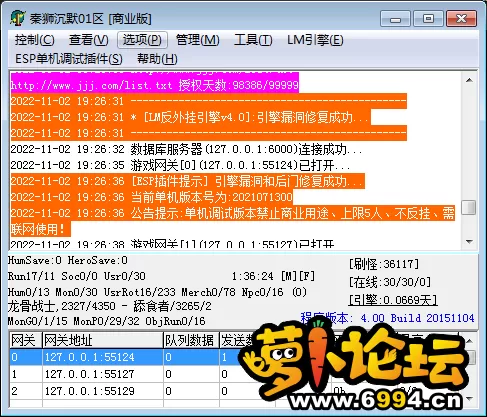Viewport: 487px width, 417px height.
Task: Select the 当前单机版本号 log line
Action: 152,197
